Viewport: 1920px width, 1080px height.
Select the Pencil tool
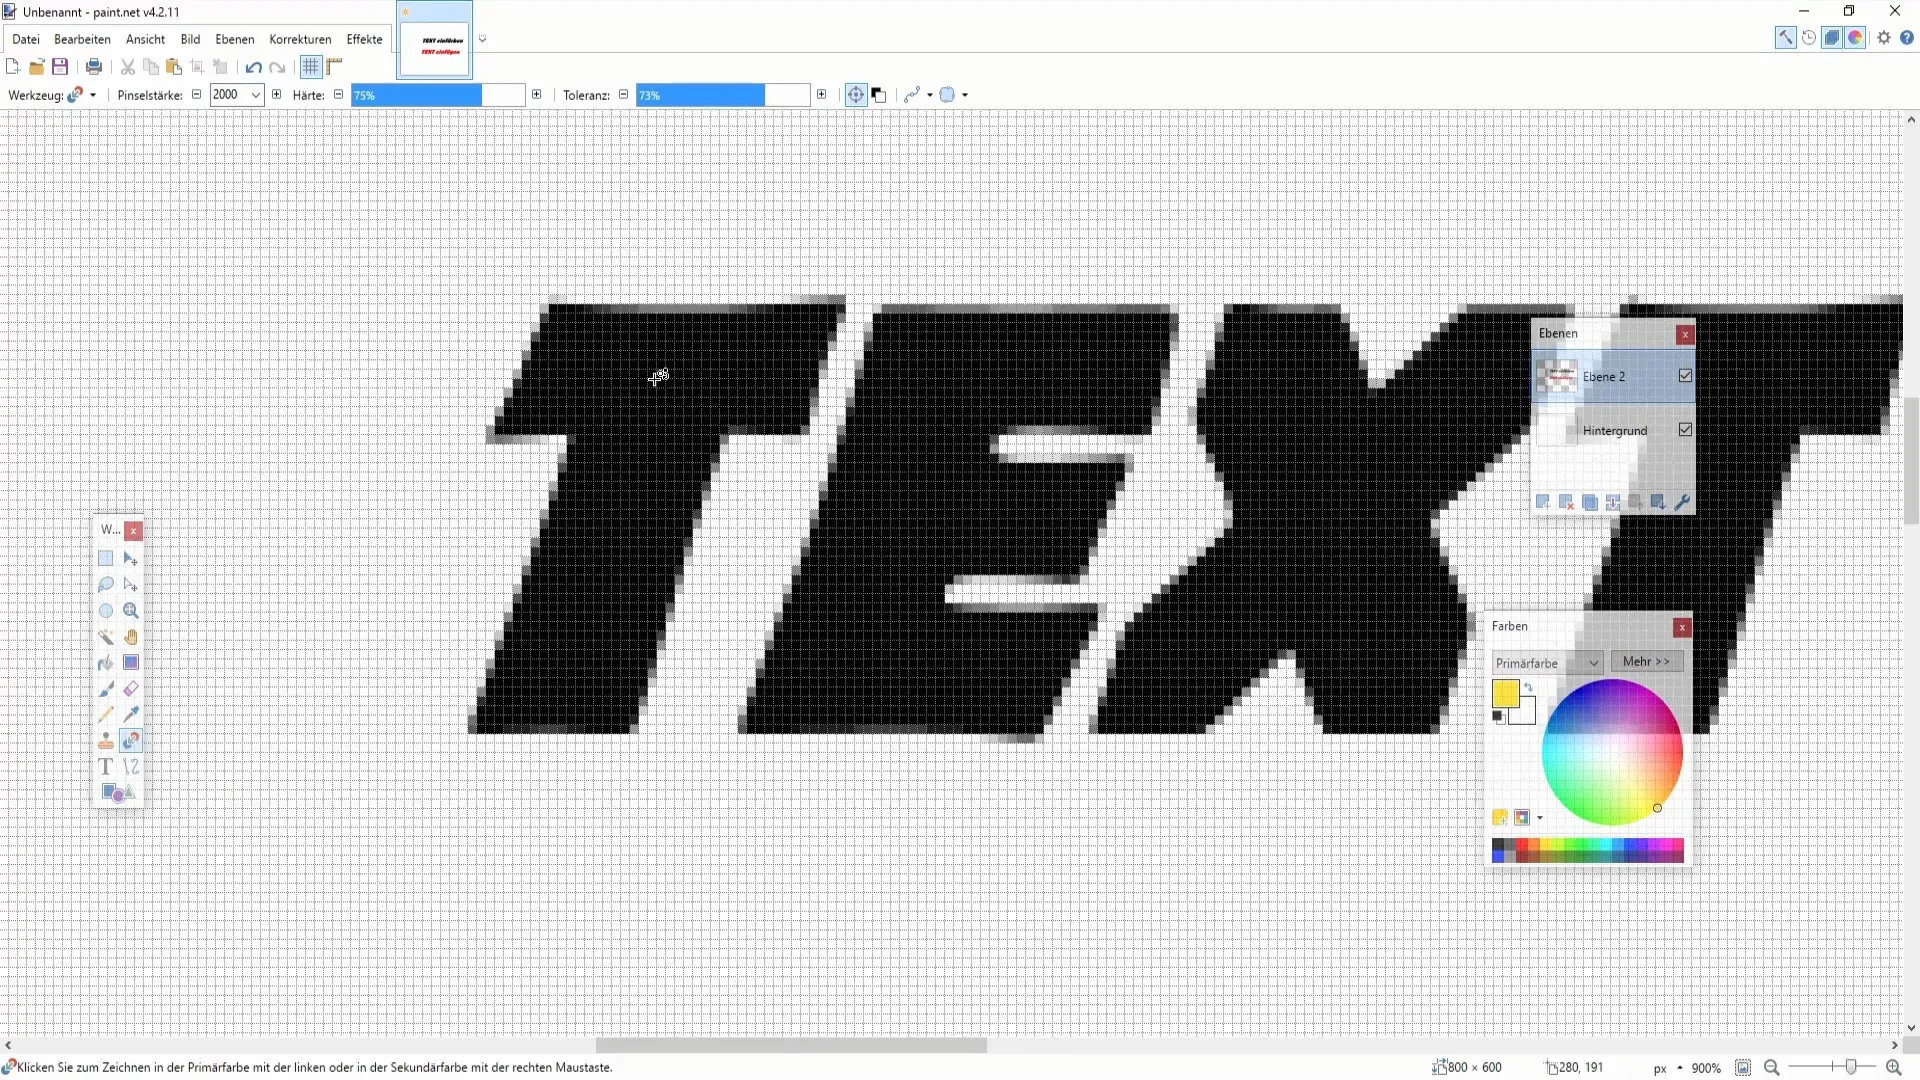tap(105, 714)
